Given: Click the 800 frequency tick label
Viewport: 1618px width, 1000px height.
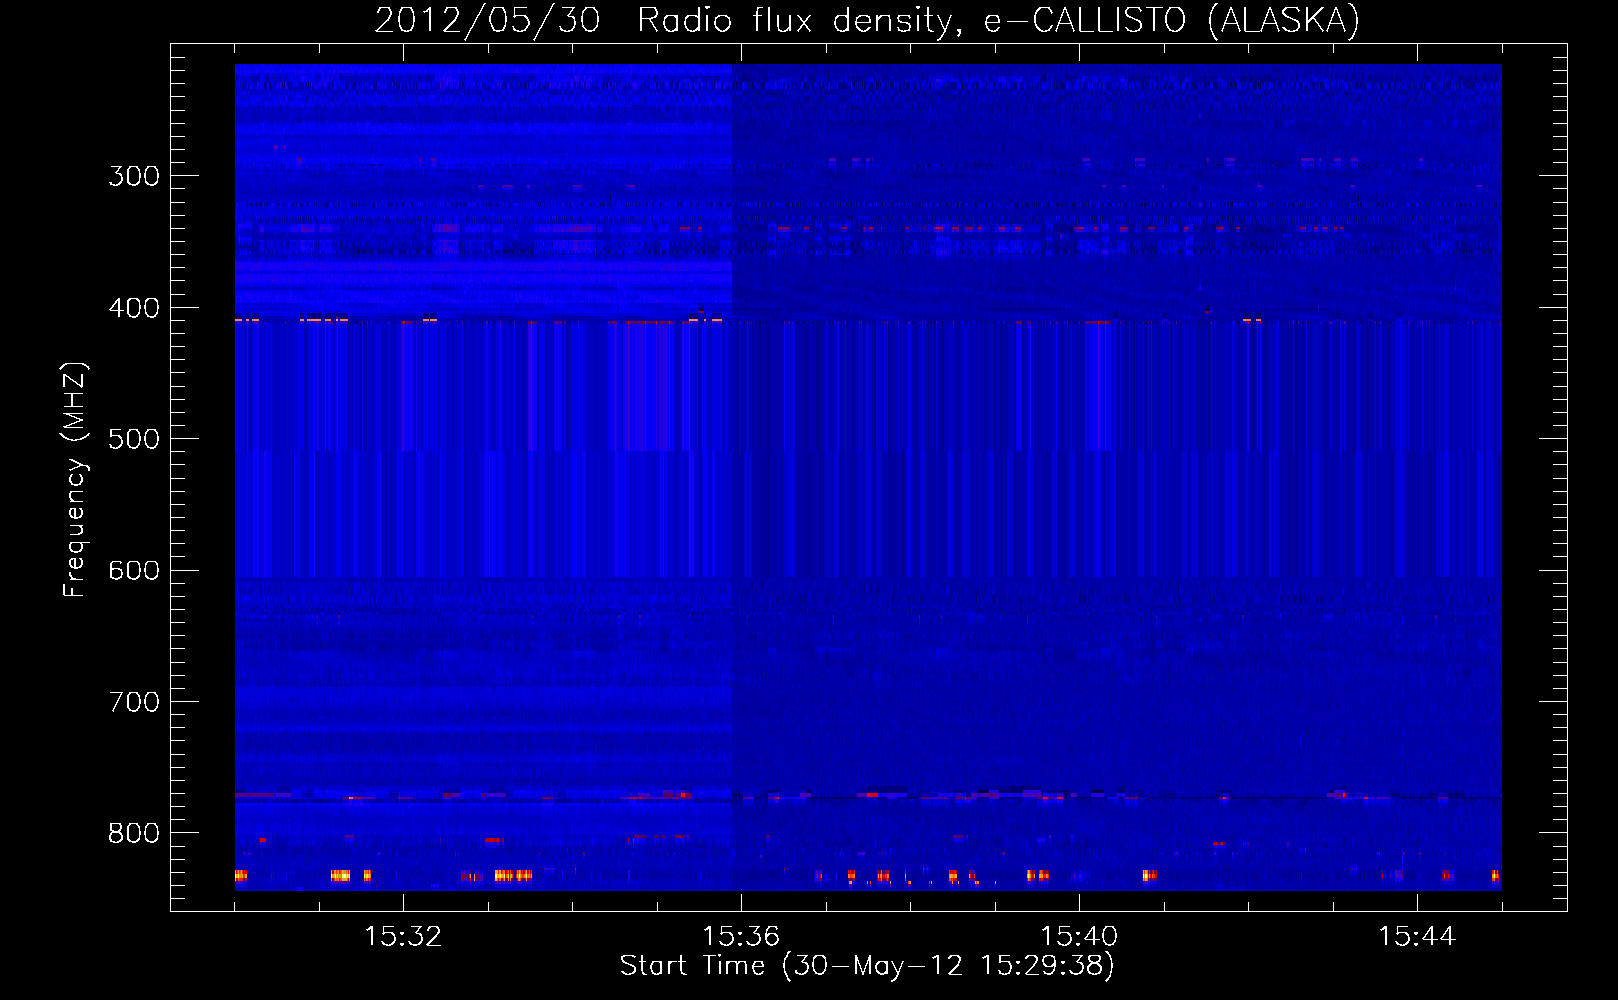Looking at the screenshot, I should pyautogui.click(x=134, y=833).
